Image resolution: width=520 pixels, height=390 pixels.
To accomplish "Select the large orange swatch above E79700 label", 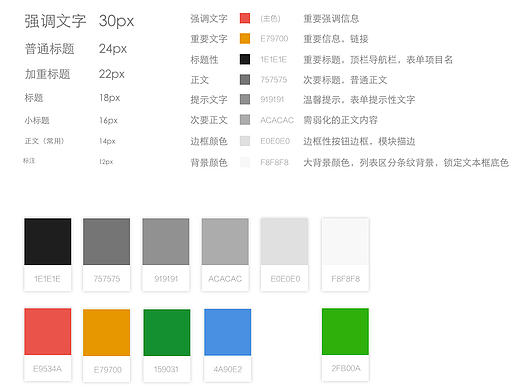I will [107, 332].
